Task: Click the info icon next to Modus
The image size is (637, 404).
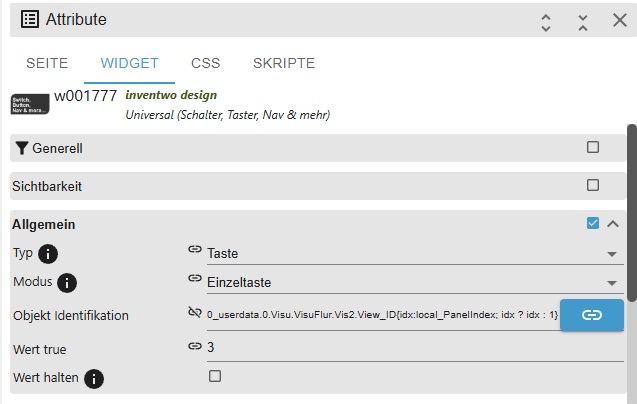Action: (67, 283)
